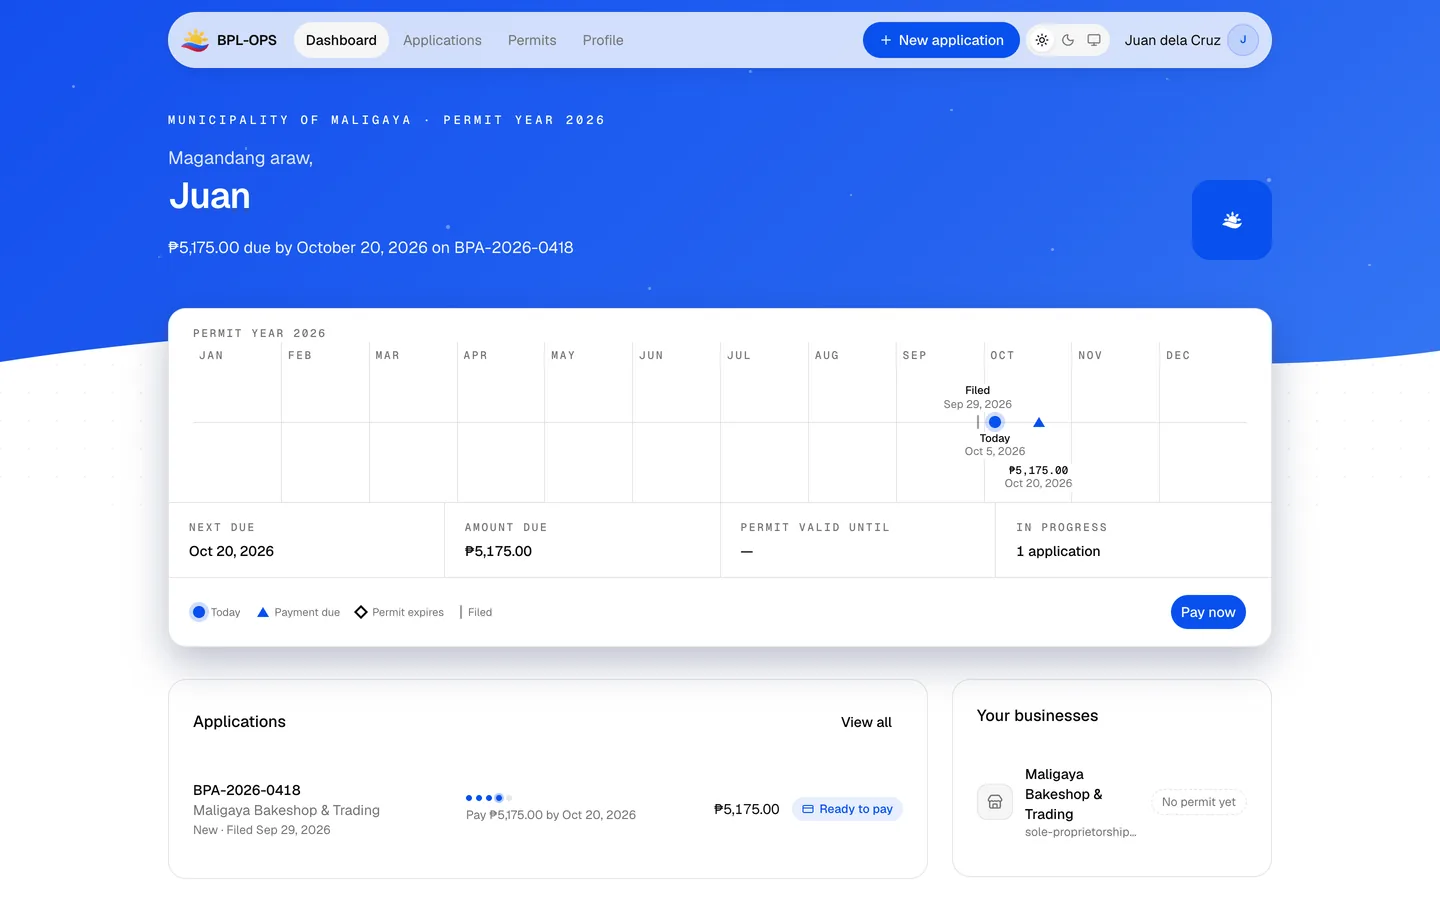This screenshot has width=1440, height=900.
Task: Click the storefront icon for Maligaya Bakeshop
Action: tap(995, 802)
